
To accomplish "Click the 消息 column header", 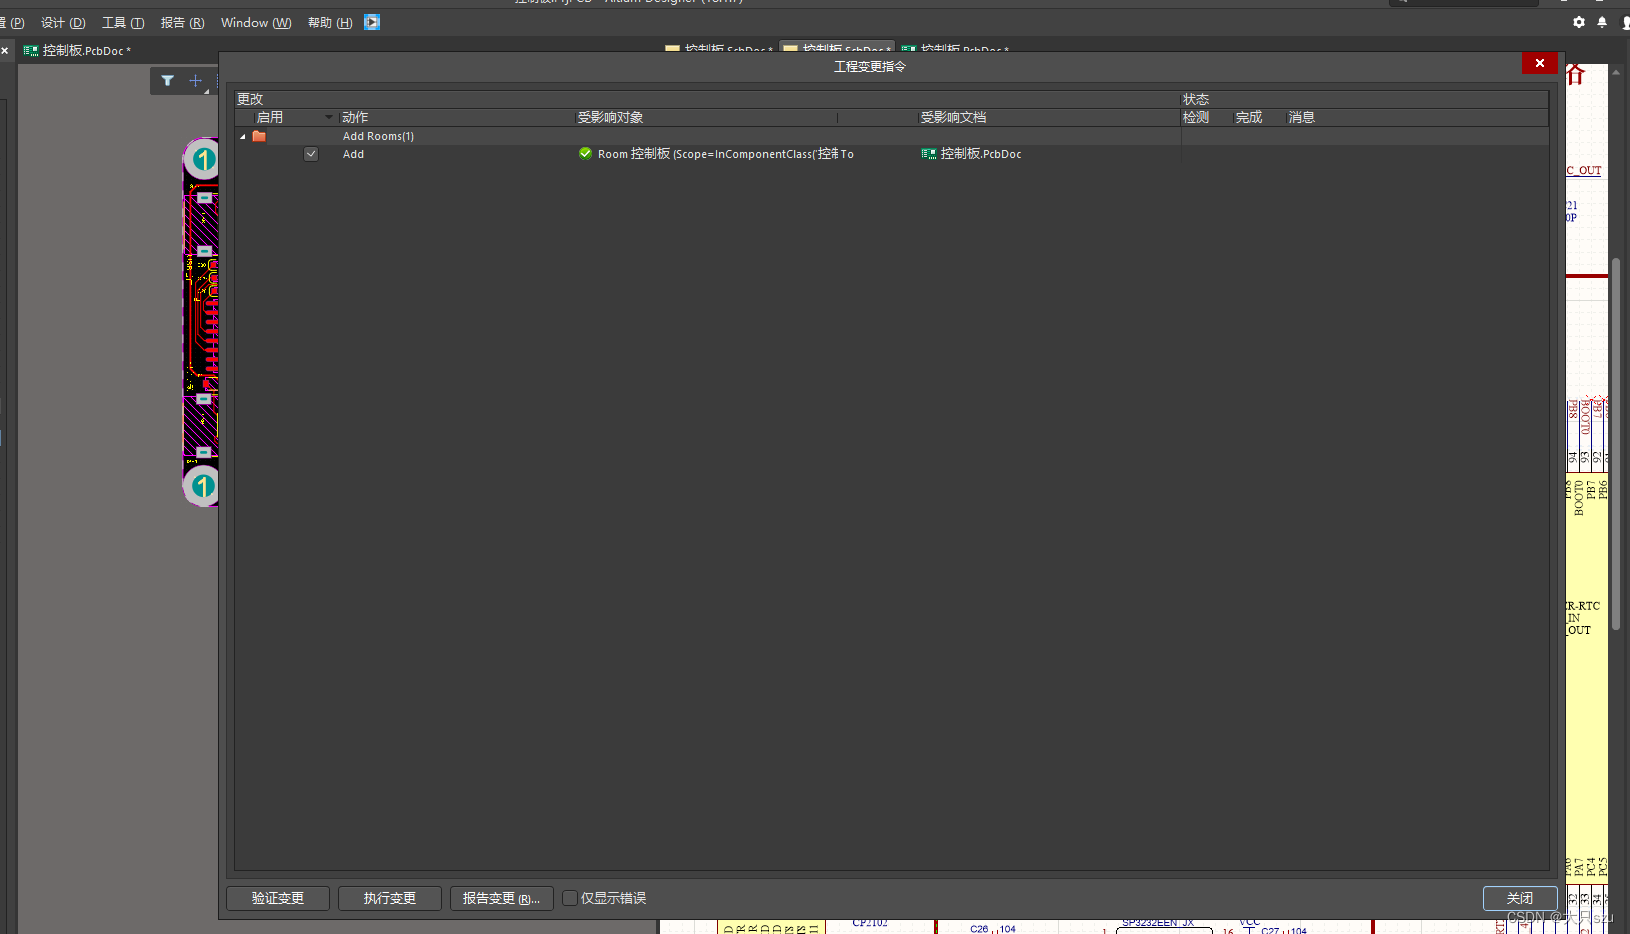I will (1302, 117).
